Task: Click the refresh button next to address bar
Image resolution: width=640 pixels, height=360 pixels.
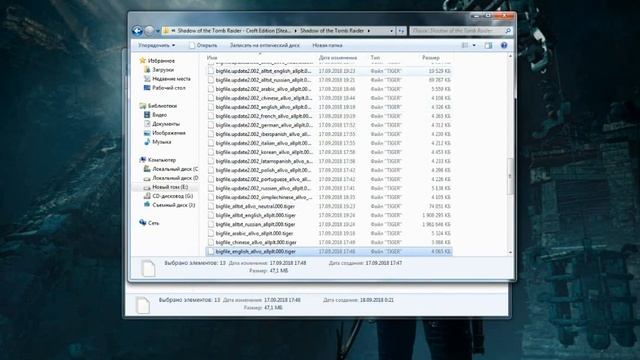Action: click(x=401, y=31)
